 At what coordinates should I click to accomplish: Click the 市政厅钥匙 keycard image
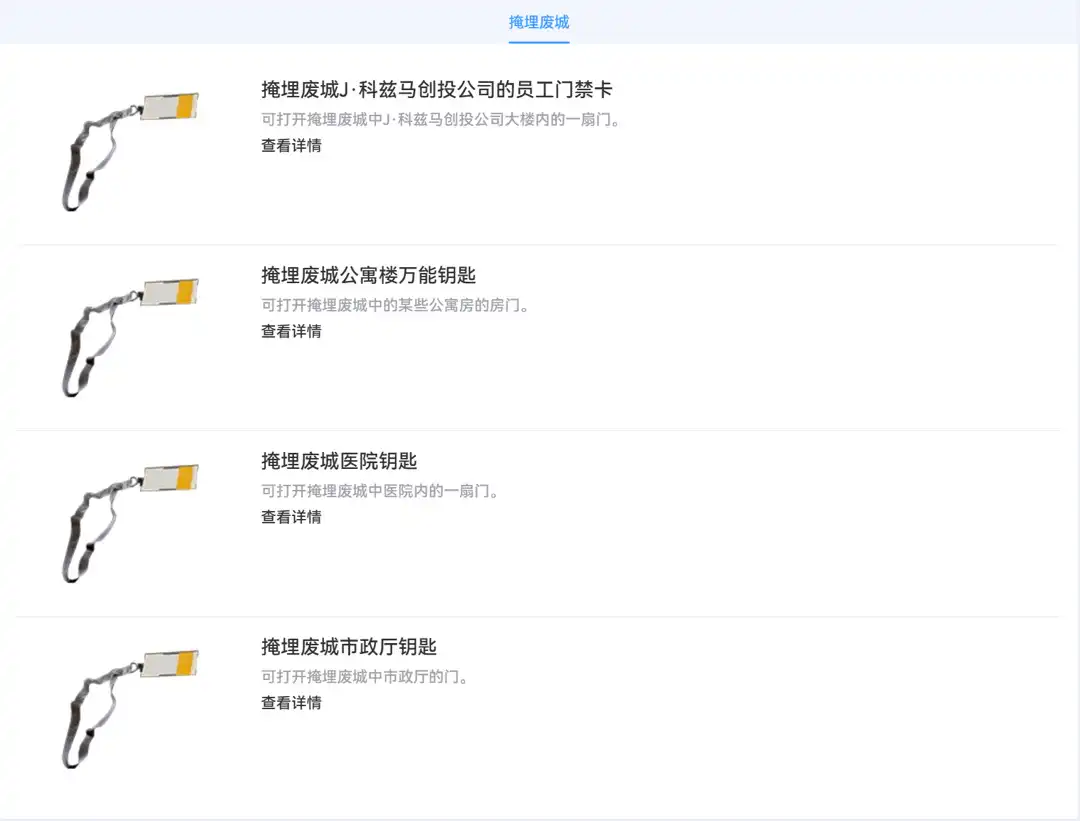pos(130,708)
